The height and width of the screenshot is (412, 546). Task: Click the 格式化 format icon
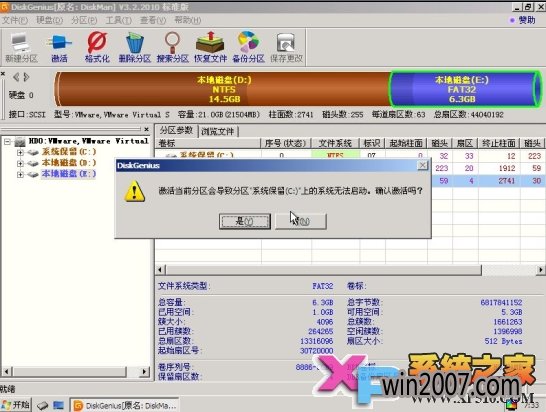(97, 48)
